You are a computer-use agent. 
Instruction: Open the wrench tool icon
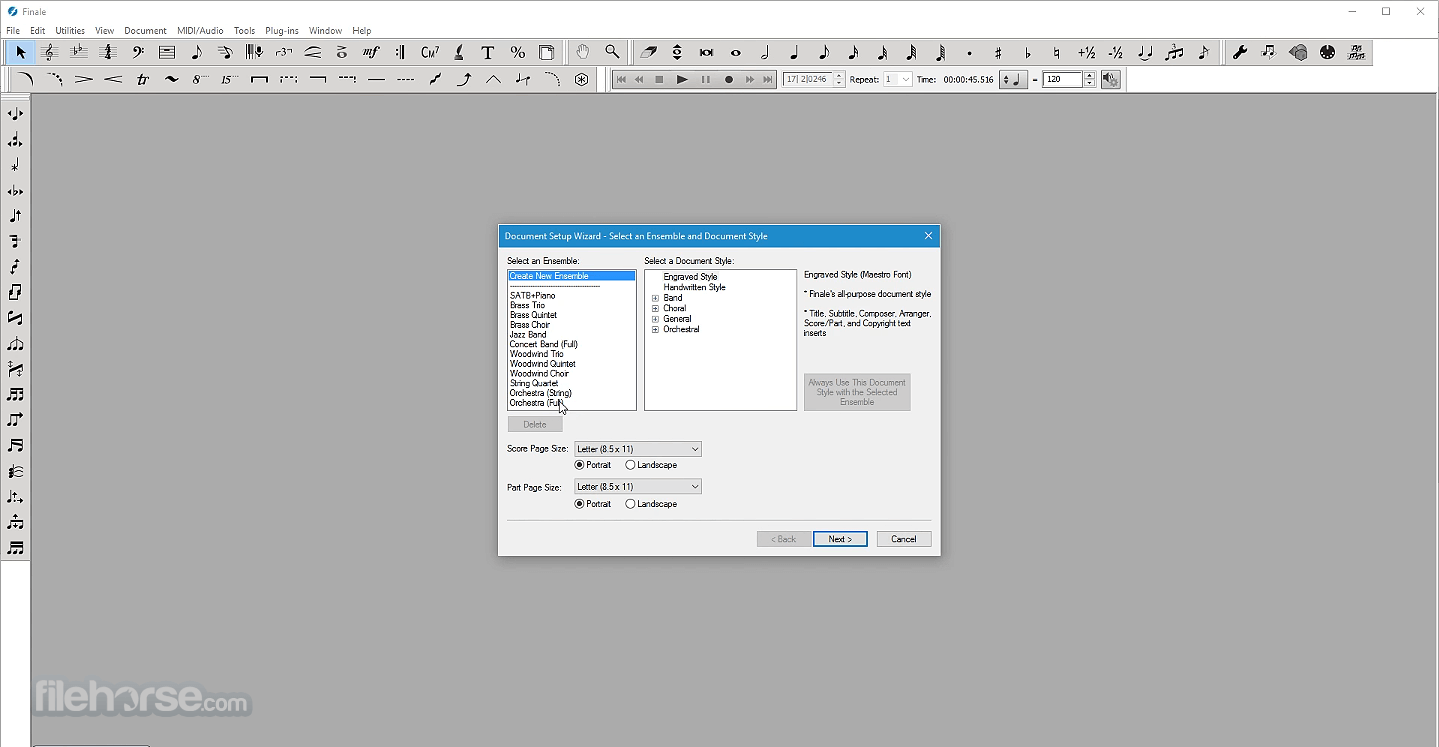(1240, 52)
